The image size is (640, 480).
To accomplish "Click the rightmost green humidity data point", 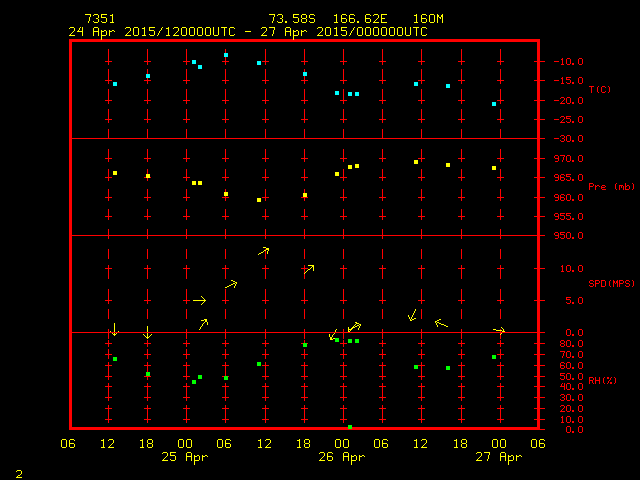I will [494, 357].
